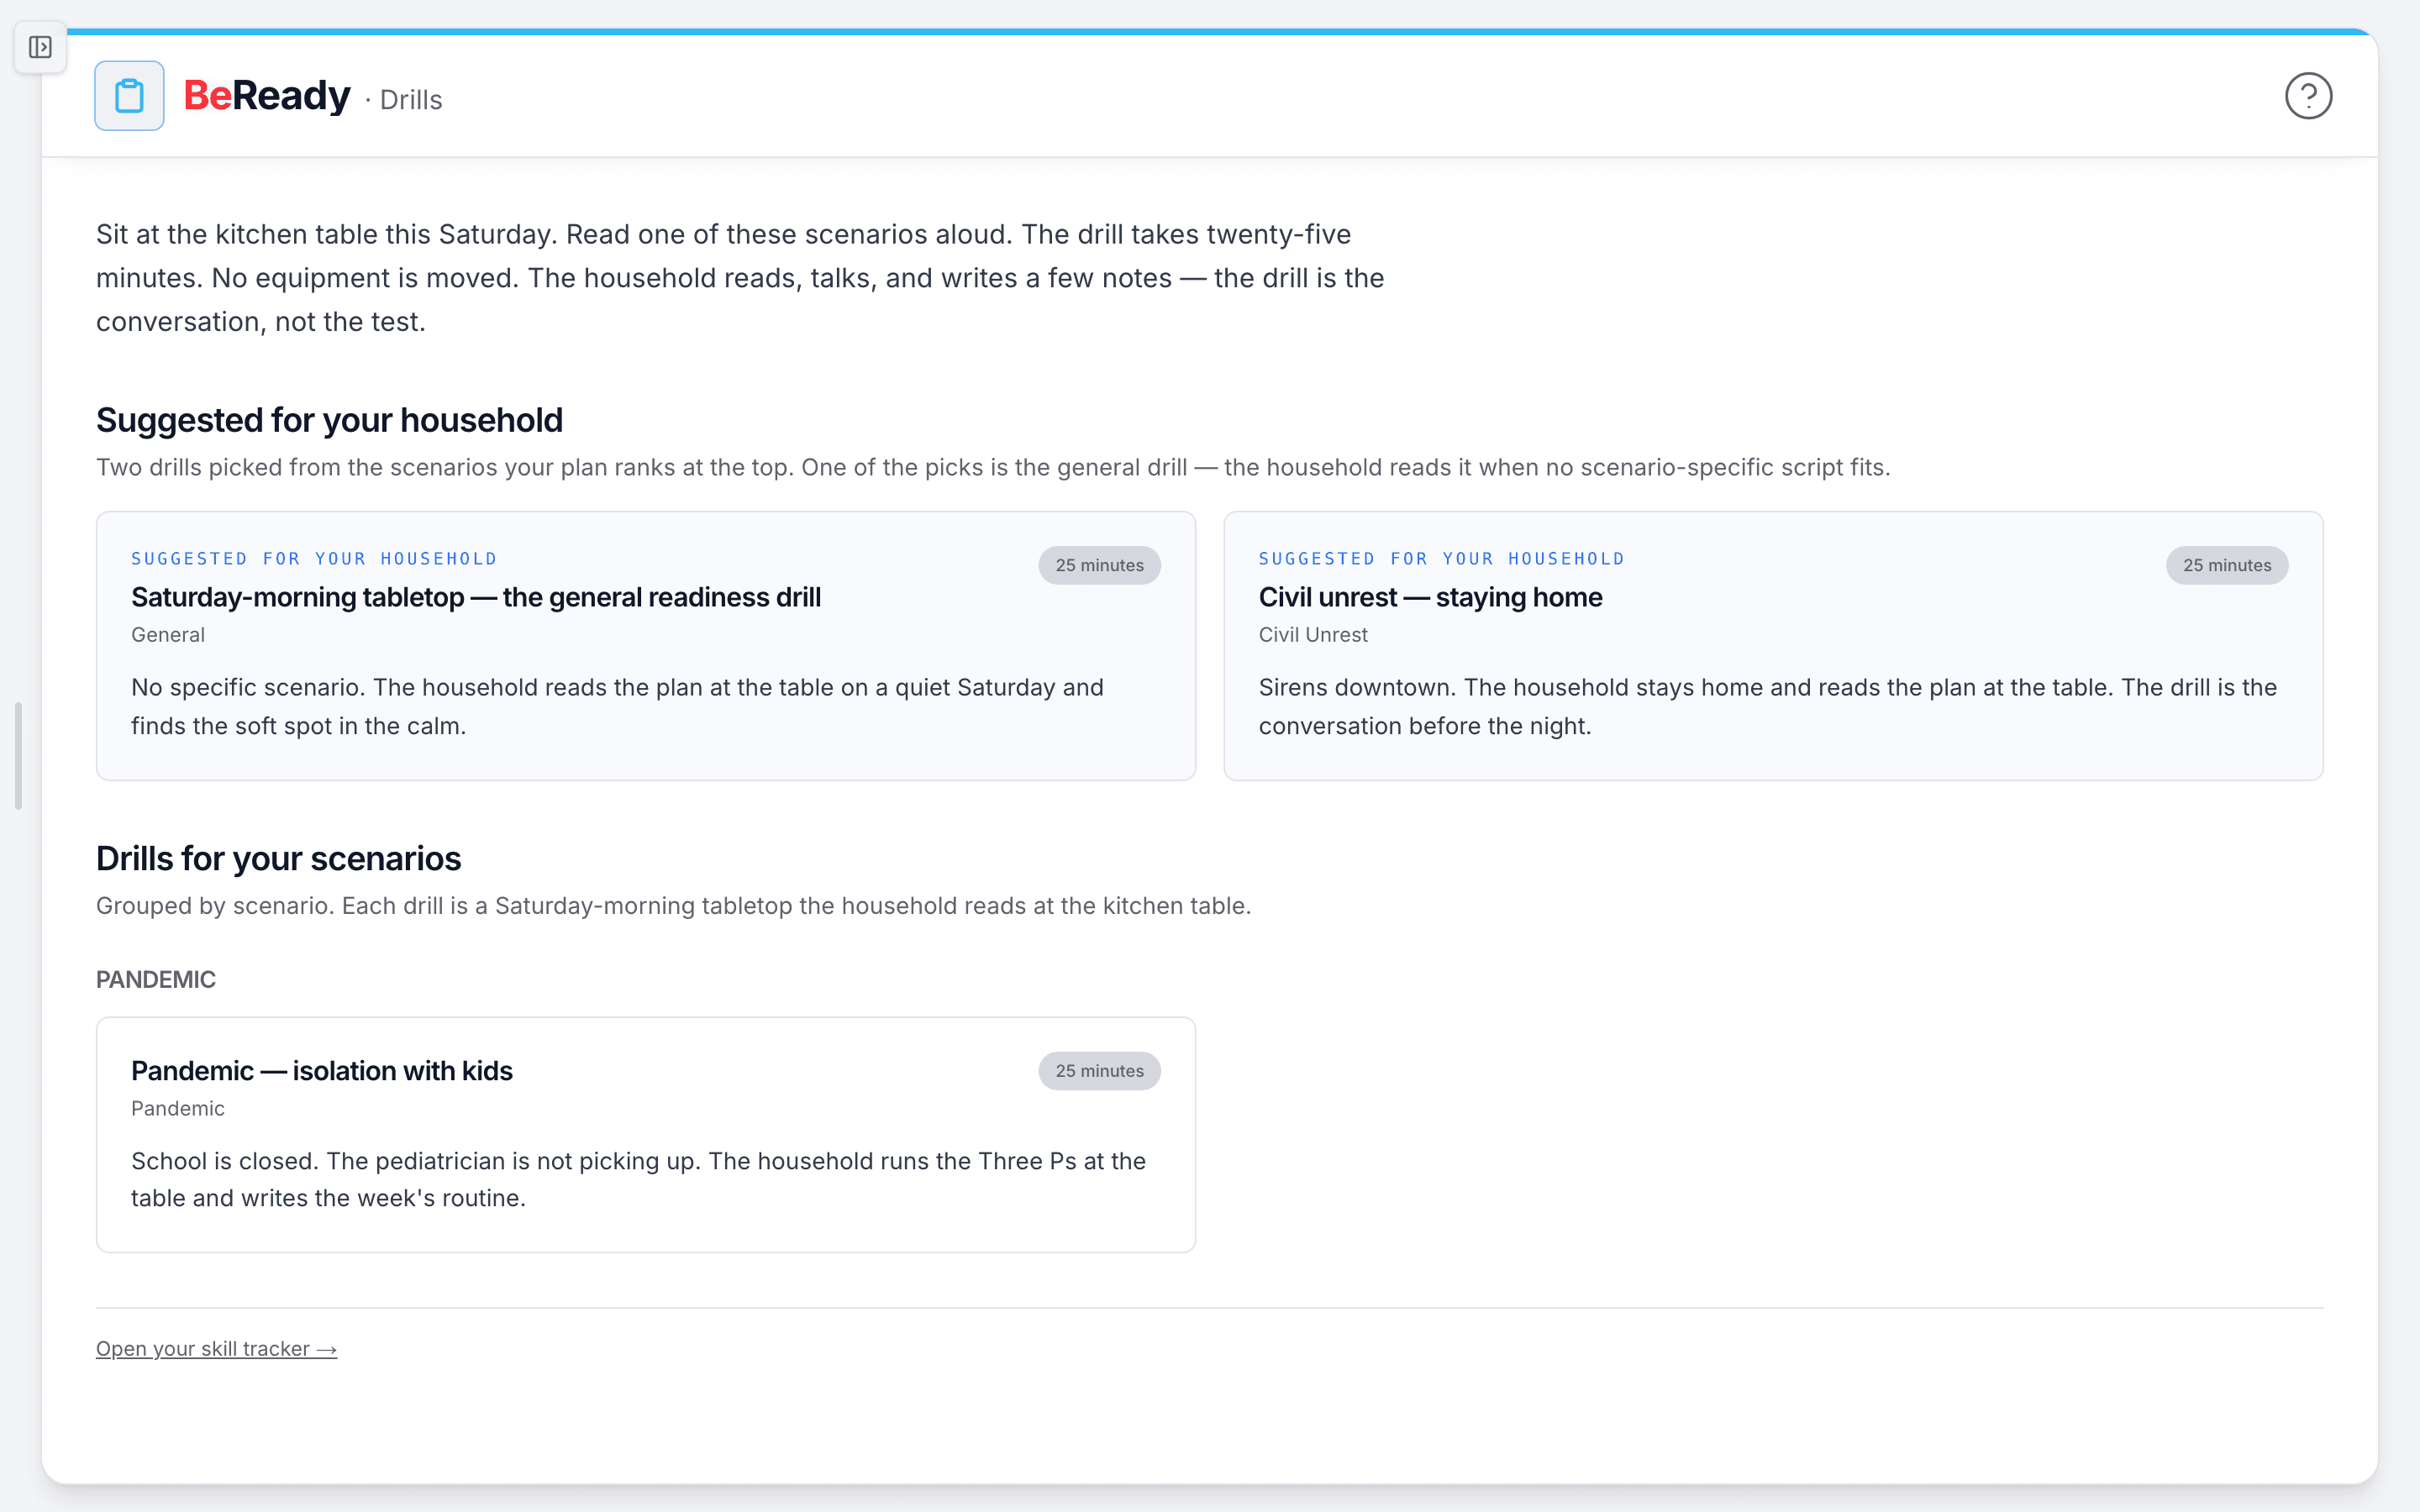Click the Suggested for your household heading

click(x=329, y=420)
